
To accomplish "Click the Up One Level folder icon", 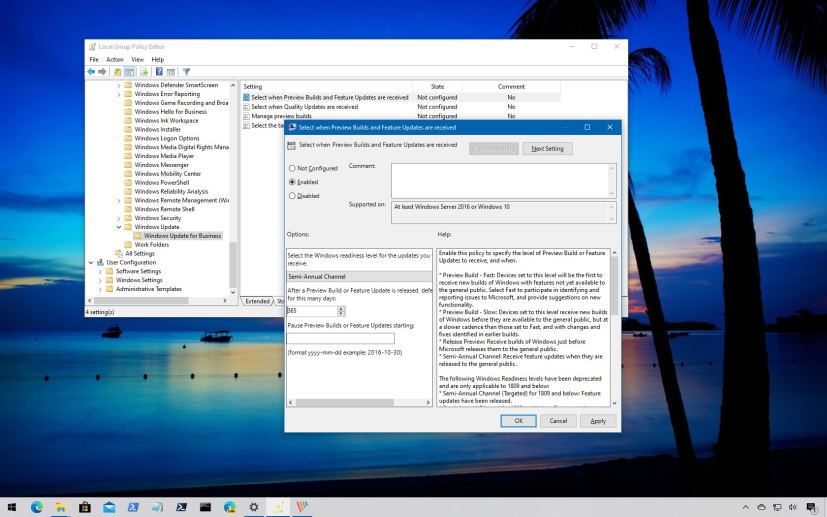I will click(x=118, y=72).
